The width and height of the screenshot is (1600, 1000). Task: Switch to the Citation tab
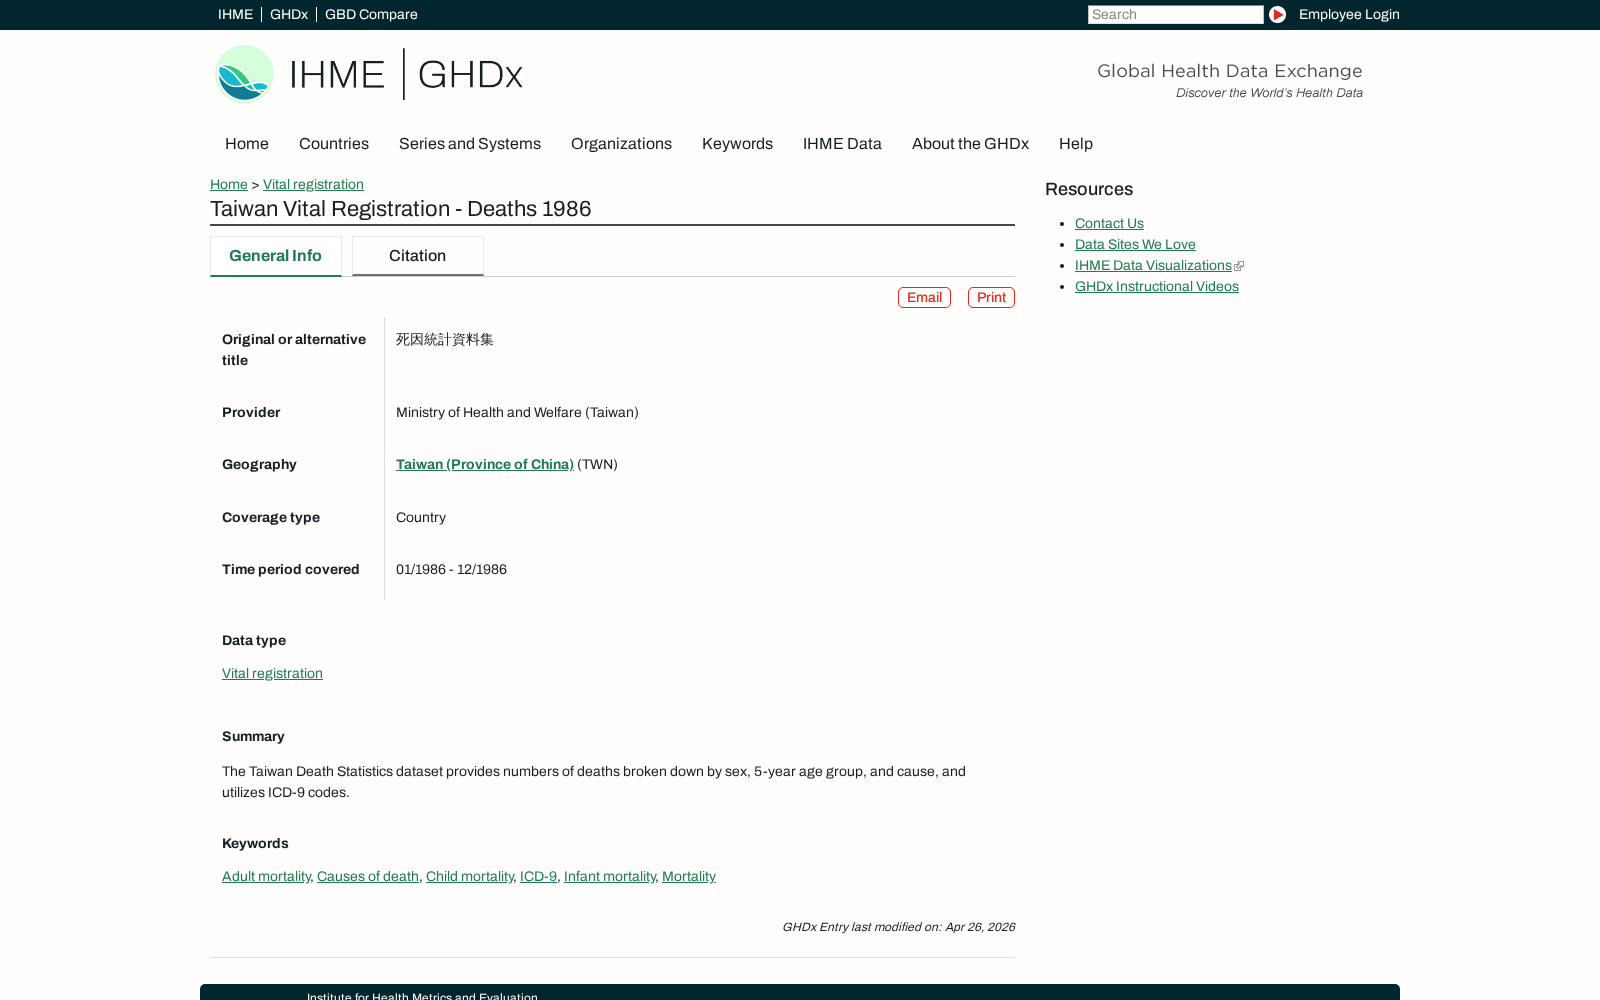418,256
